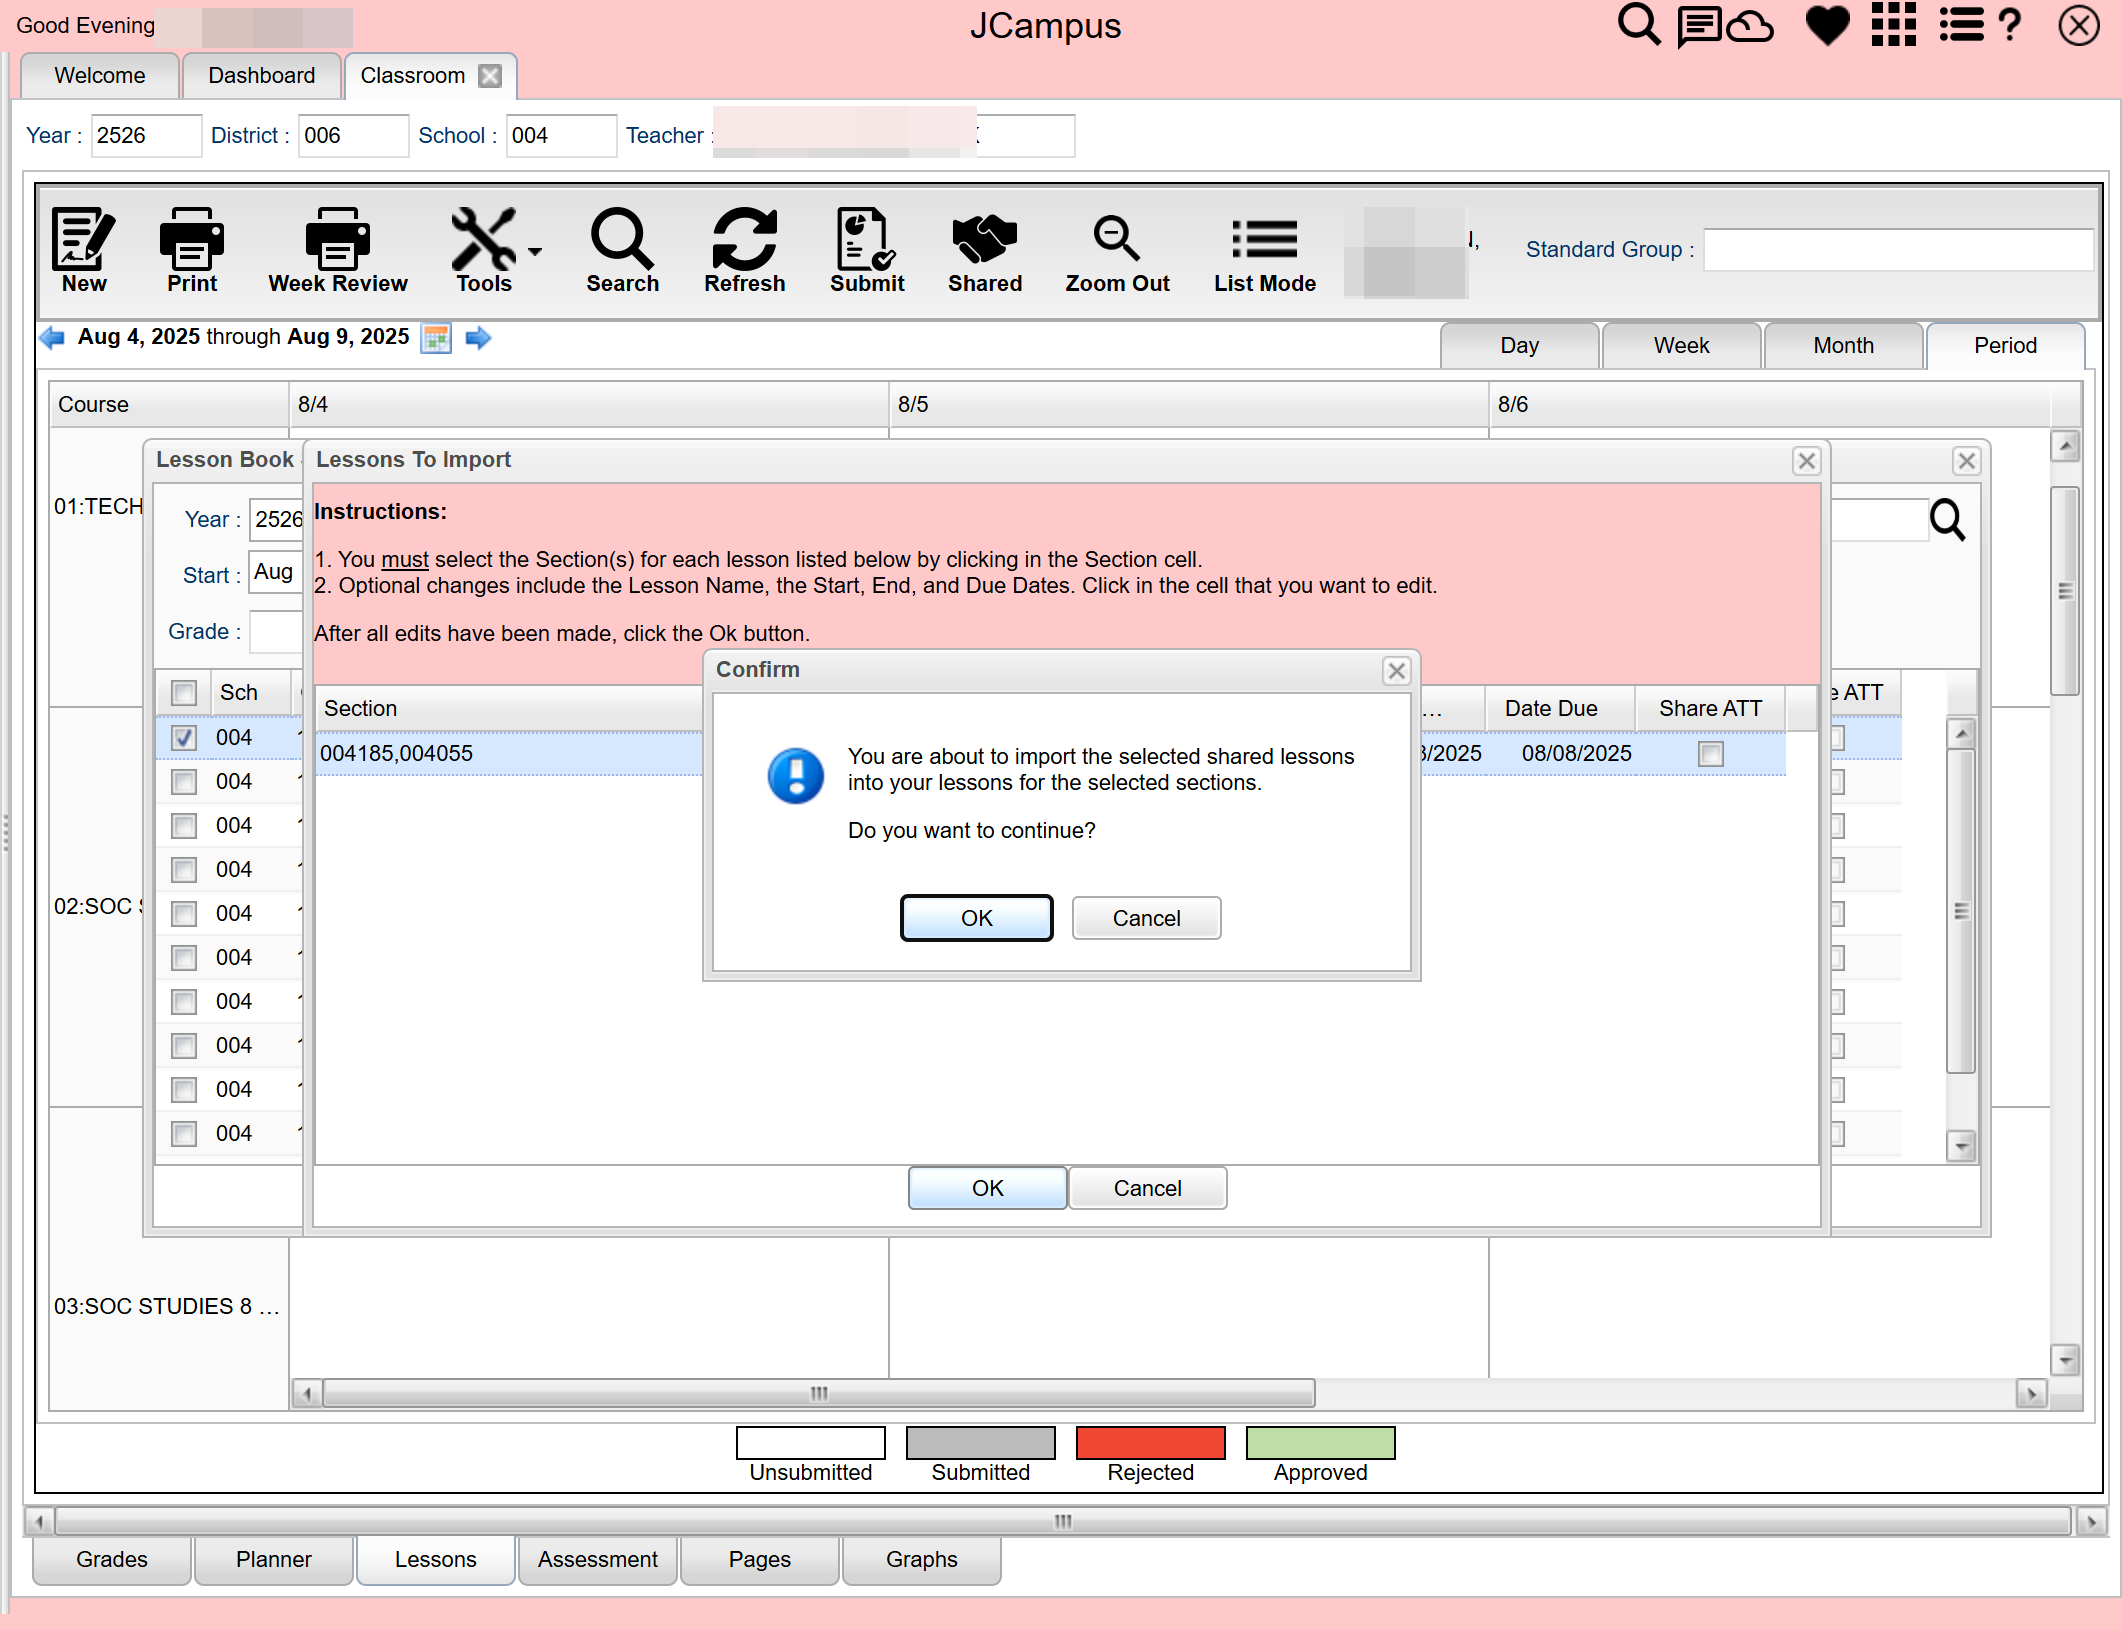Click the Approved green legend swatch
The width and height of the screenshot is (2122, 1630).
pos(1320,1443)
